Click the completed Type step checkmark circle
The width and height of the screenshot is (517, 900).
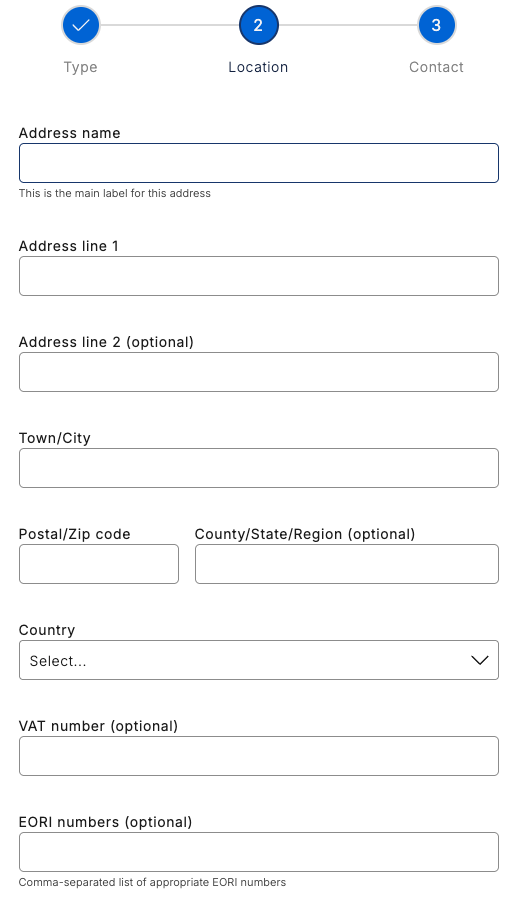[81, 25]
